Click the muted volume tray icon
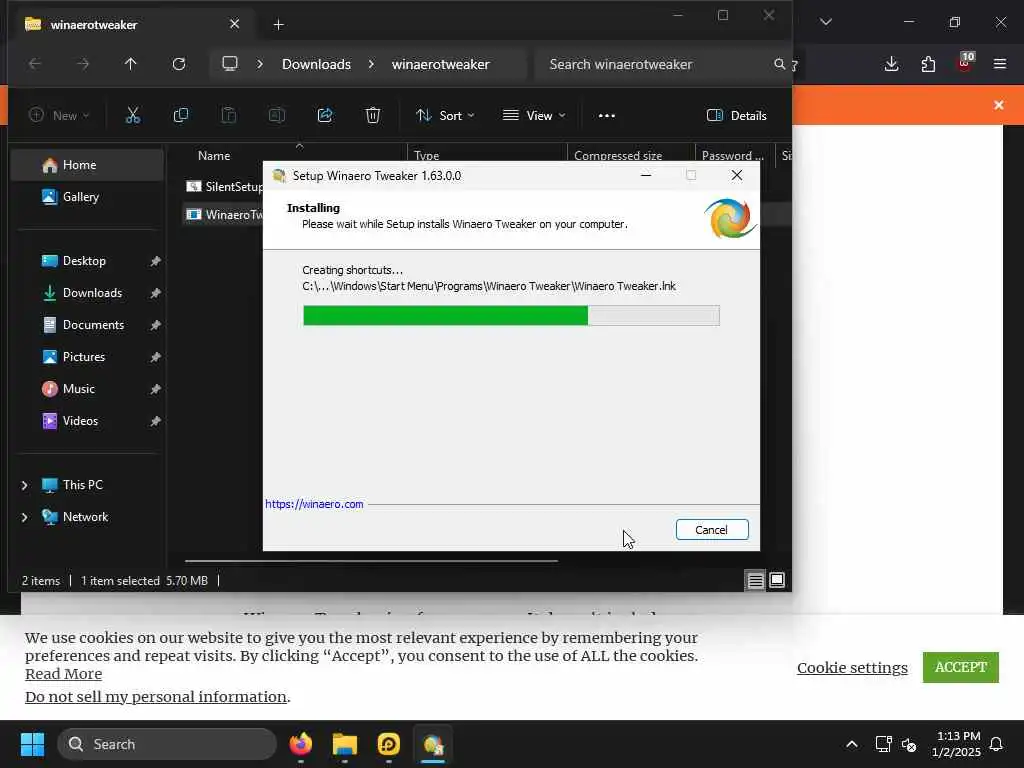The width and height of the screenshot is (1024, 768). click(x=909, y=744)
